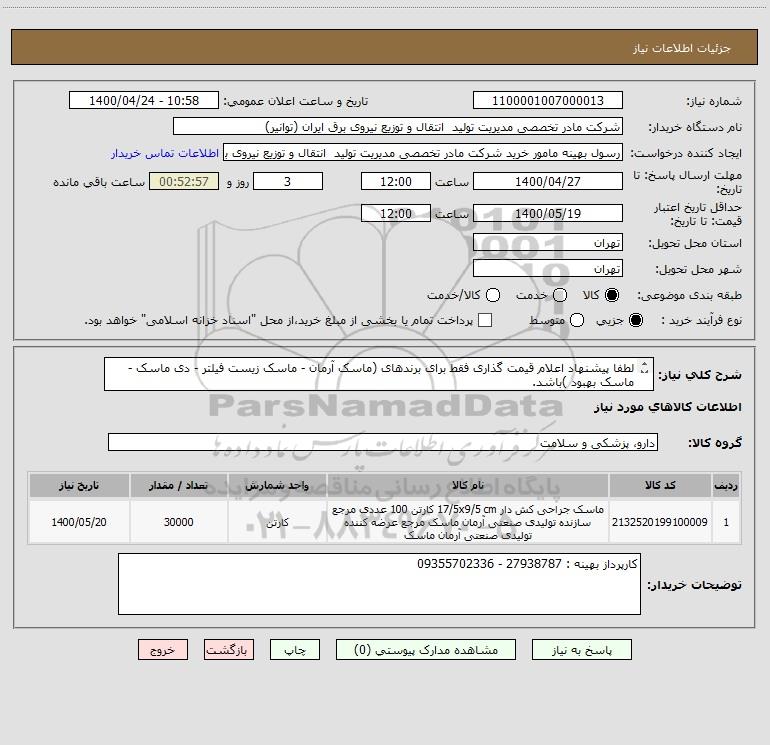Click the بازگشت back button
The width and height of the screenshot is (770, 745).
click(229, 650)
